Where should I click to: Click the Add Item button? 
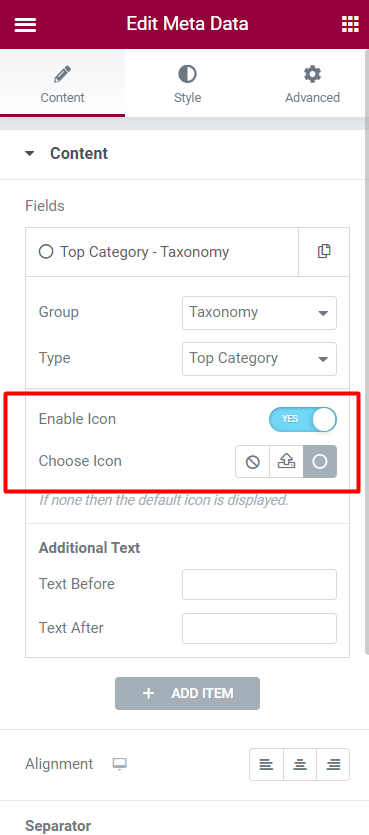pyautogui.click(x=187, y=693)
